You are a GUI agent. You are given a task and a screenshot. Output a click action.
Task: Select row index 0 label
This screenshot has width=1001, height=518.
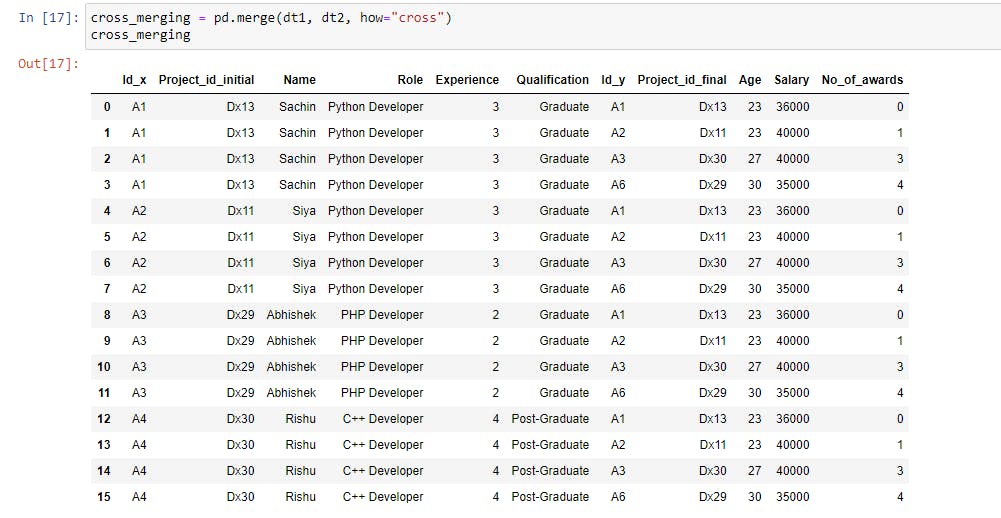point(107,107)
